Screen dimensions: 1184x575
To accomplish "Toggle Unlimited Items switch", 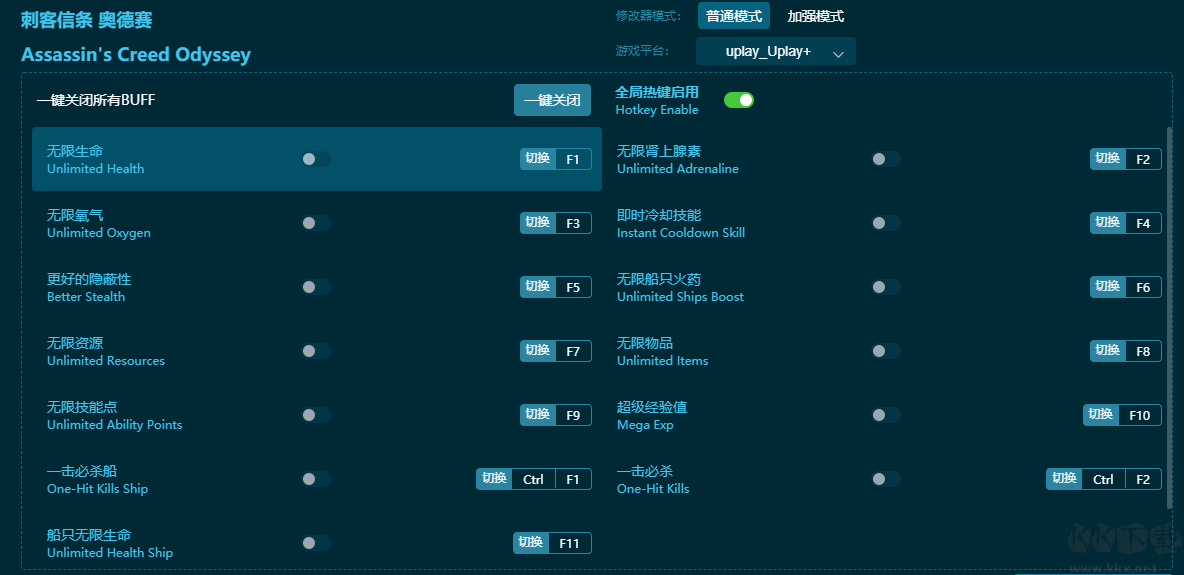I will 886,351.
